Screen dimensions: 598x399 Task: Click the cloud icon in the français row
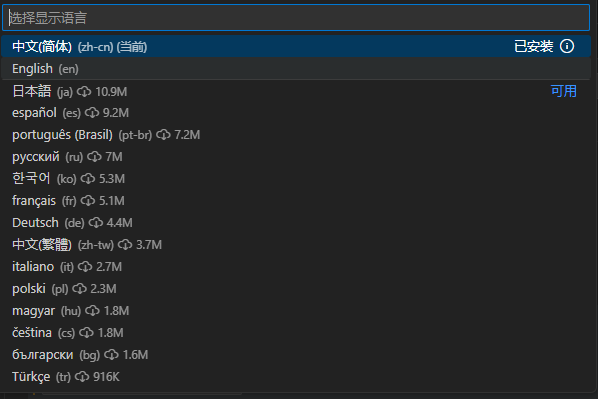click(88, 201)
